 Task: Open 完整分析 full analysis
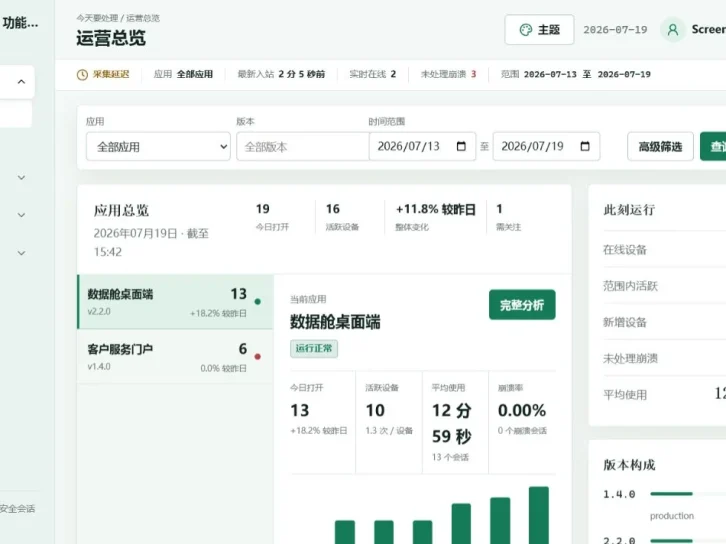click(x=522, y=305)
